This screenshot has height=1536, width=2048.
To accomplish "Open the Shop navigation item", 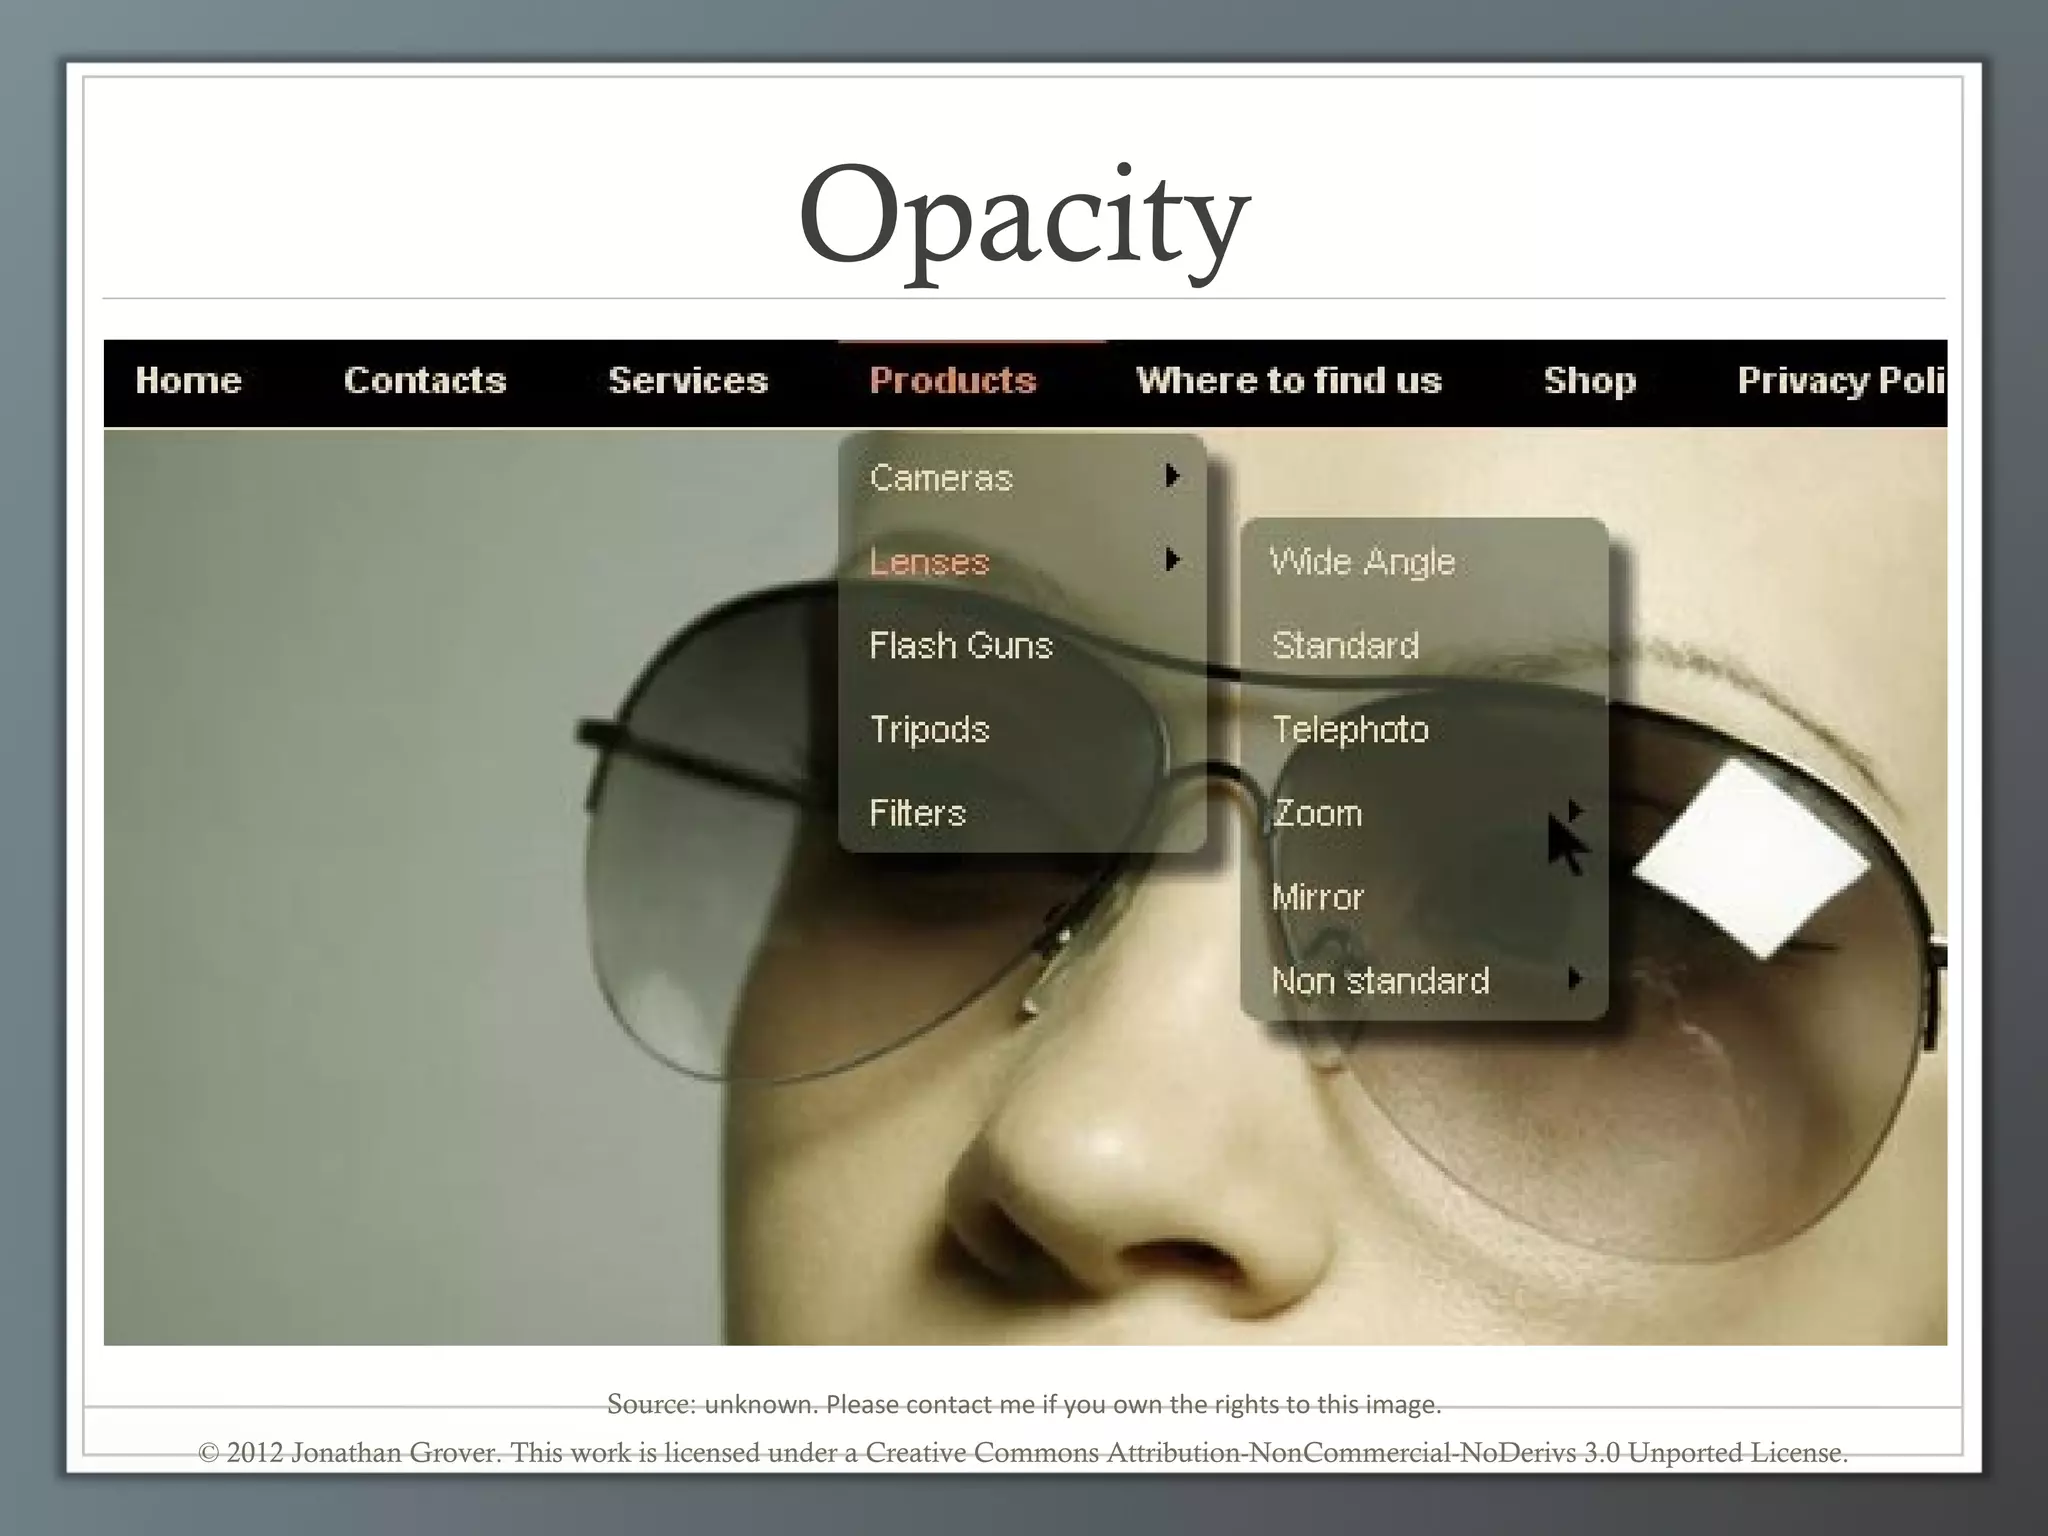I will click(1589, 381).
